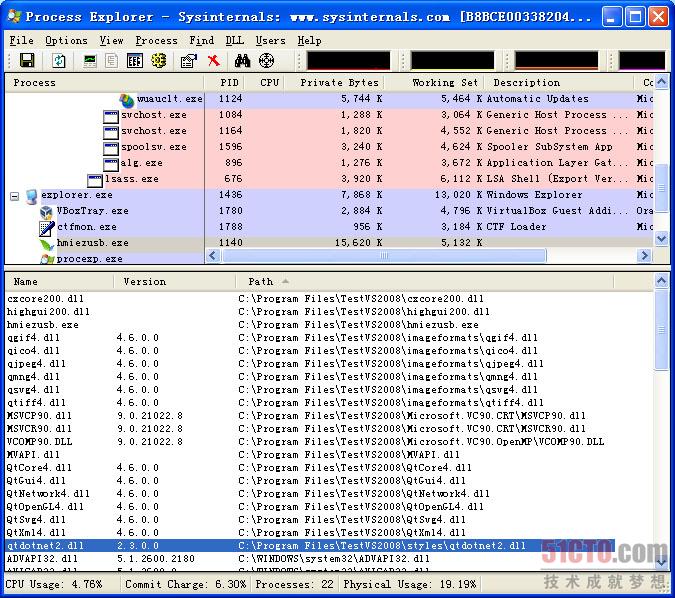Sort by the Process column header

coord(104,83)
